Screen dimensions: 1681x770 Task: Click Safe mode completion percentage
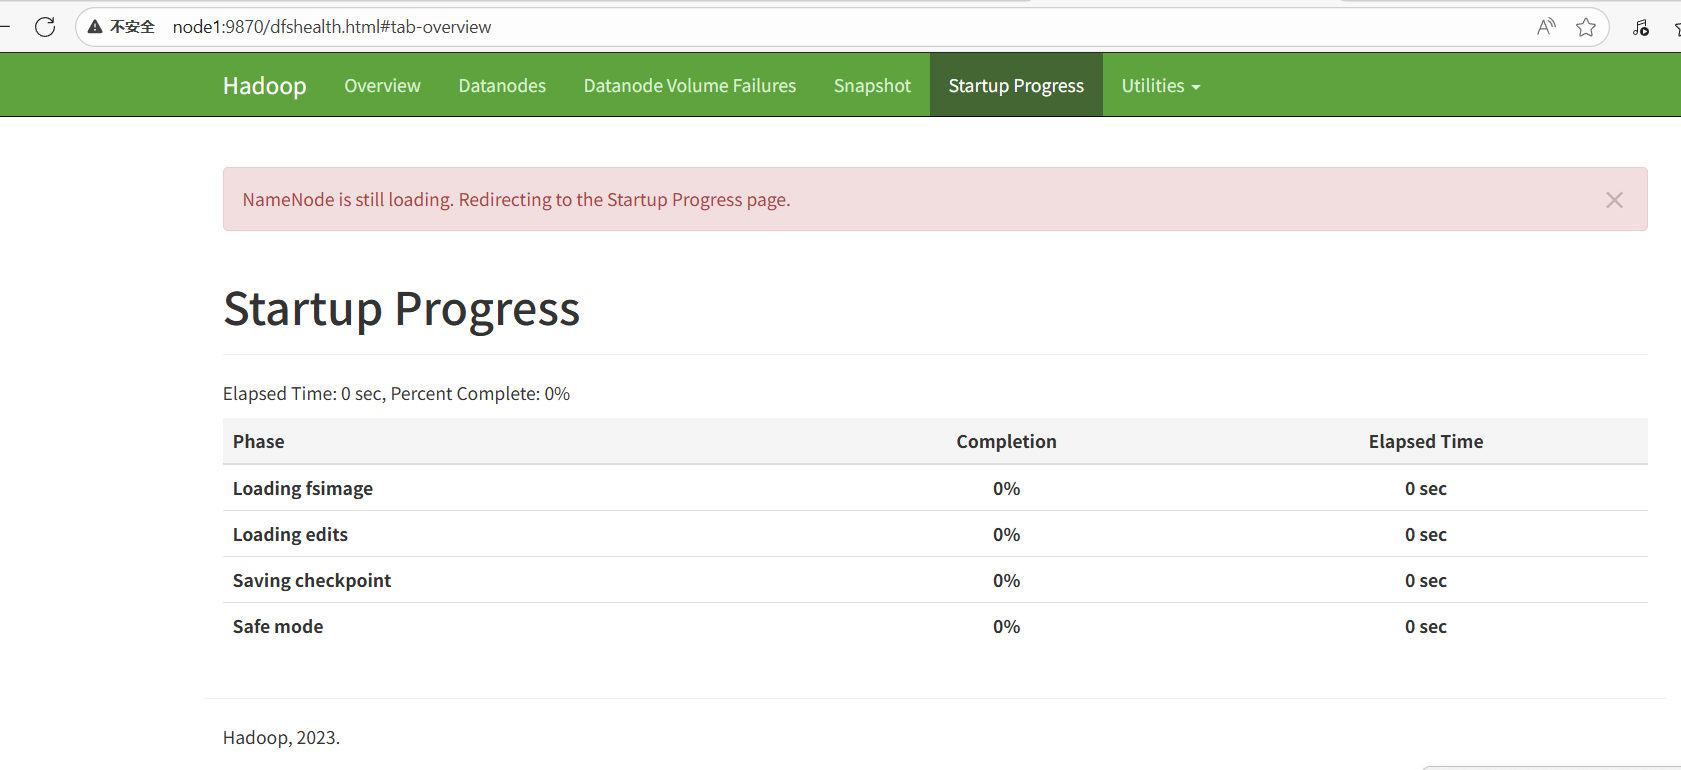1006,627
